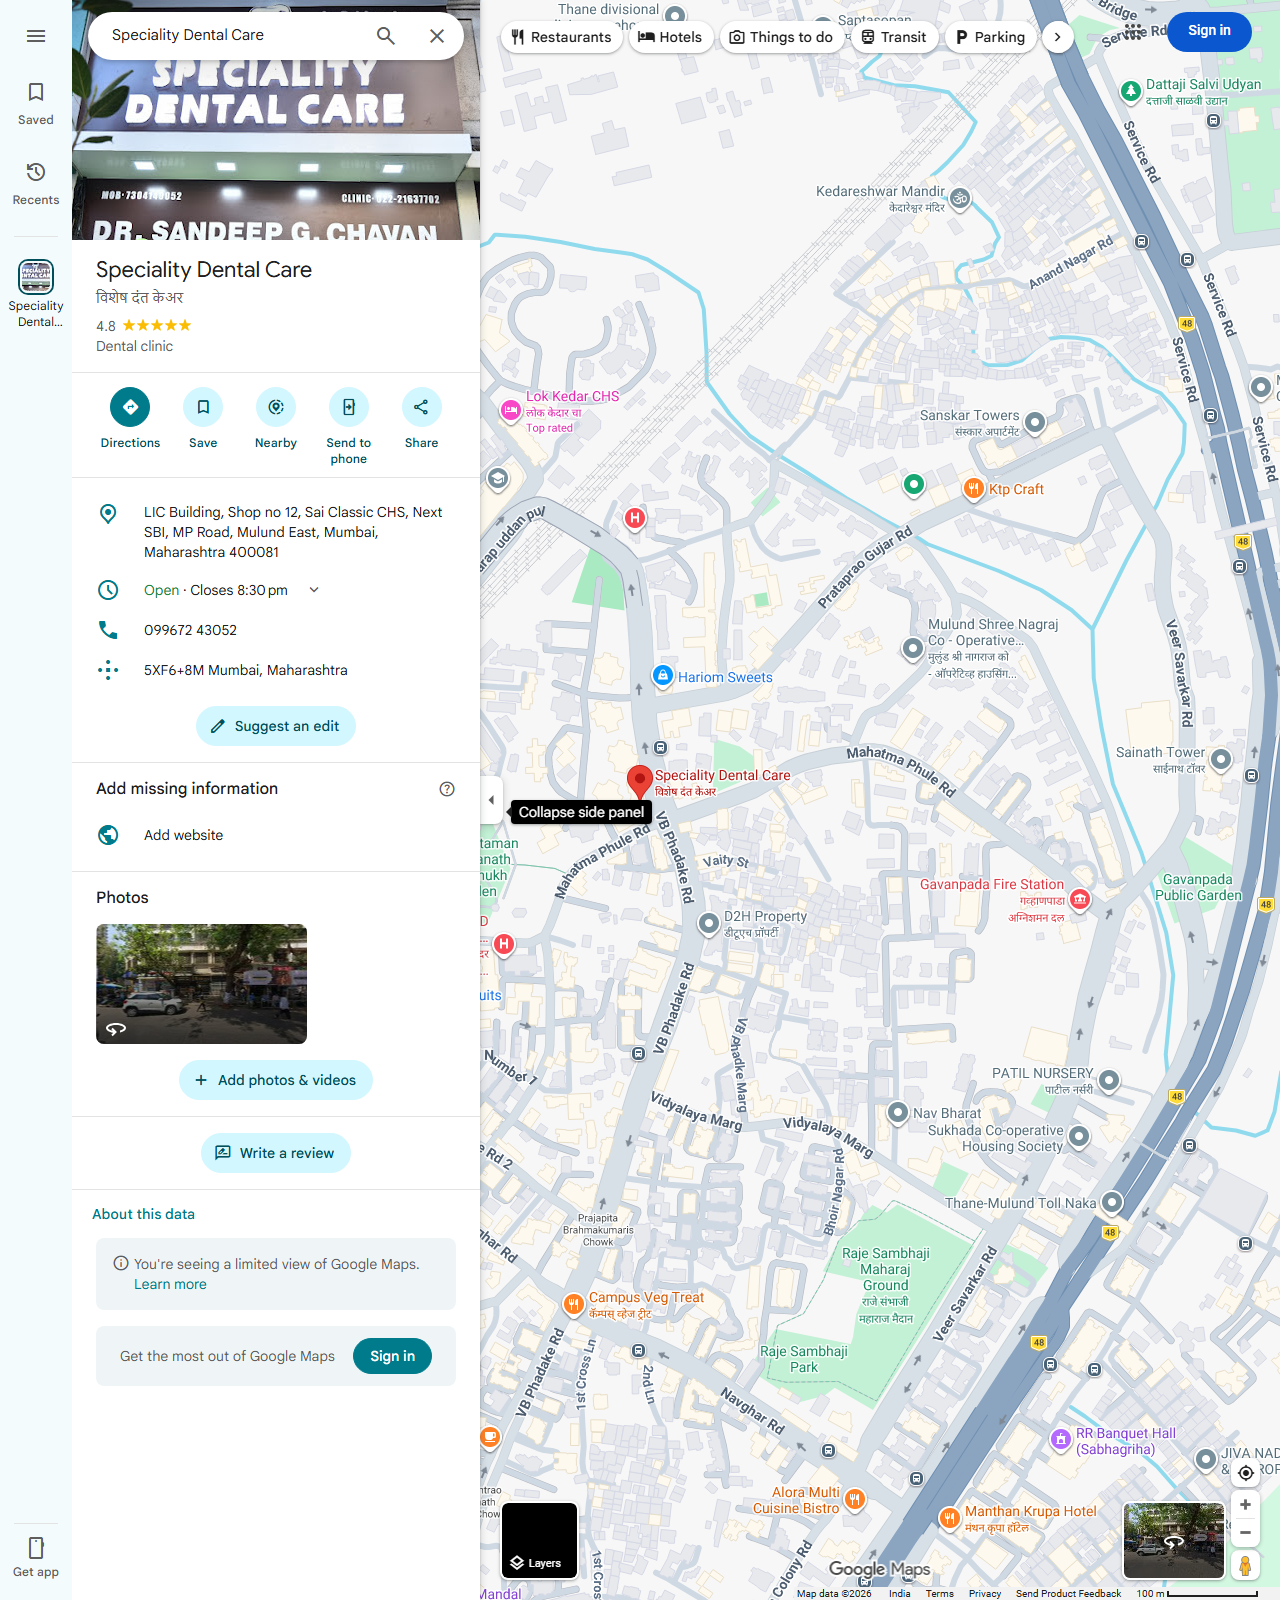This screenshot has height=1600, width=1280.
Task: Select D2H Property map marker
Action: [x=708, y=922]
